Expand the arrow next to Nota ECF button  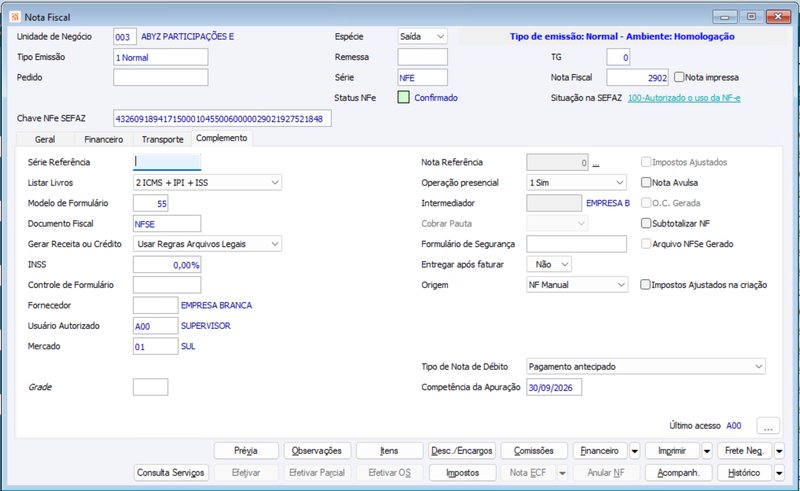pos(562,473)
